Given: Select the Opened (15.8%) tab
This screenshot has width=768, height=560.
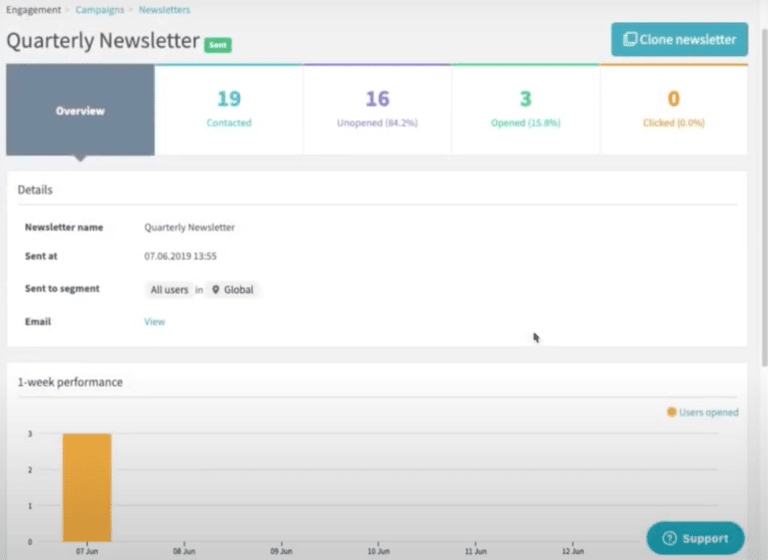Looking at the screenshot, I should point(525,110).
